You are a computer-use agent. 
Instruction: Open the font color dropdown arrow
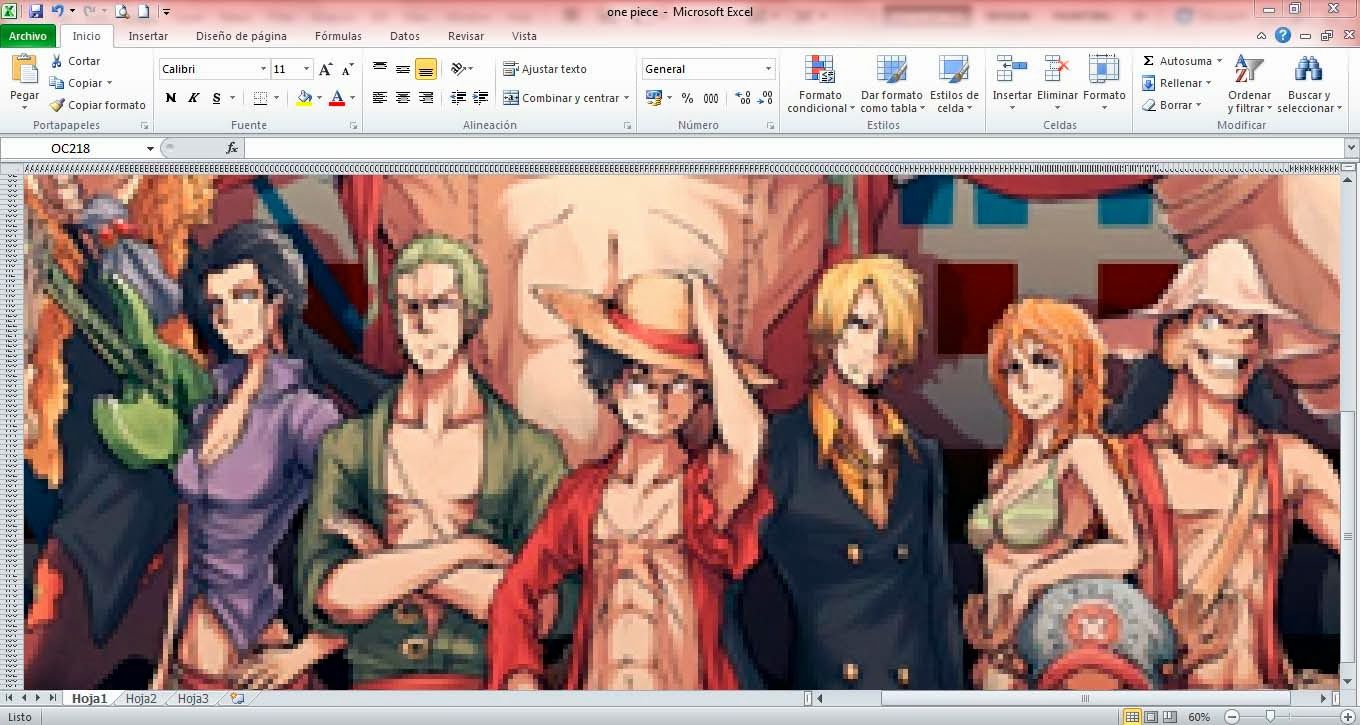click(x=352, y=98)
